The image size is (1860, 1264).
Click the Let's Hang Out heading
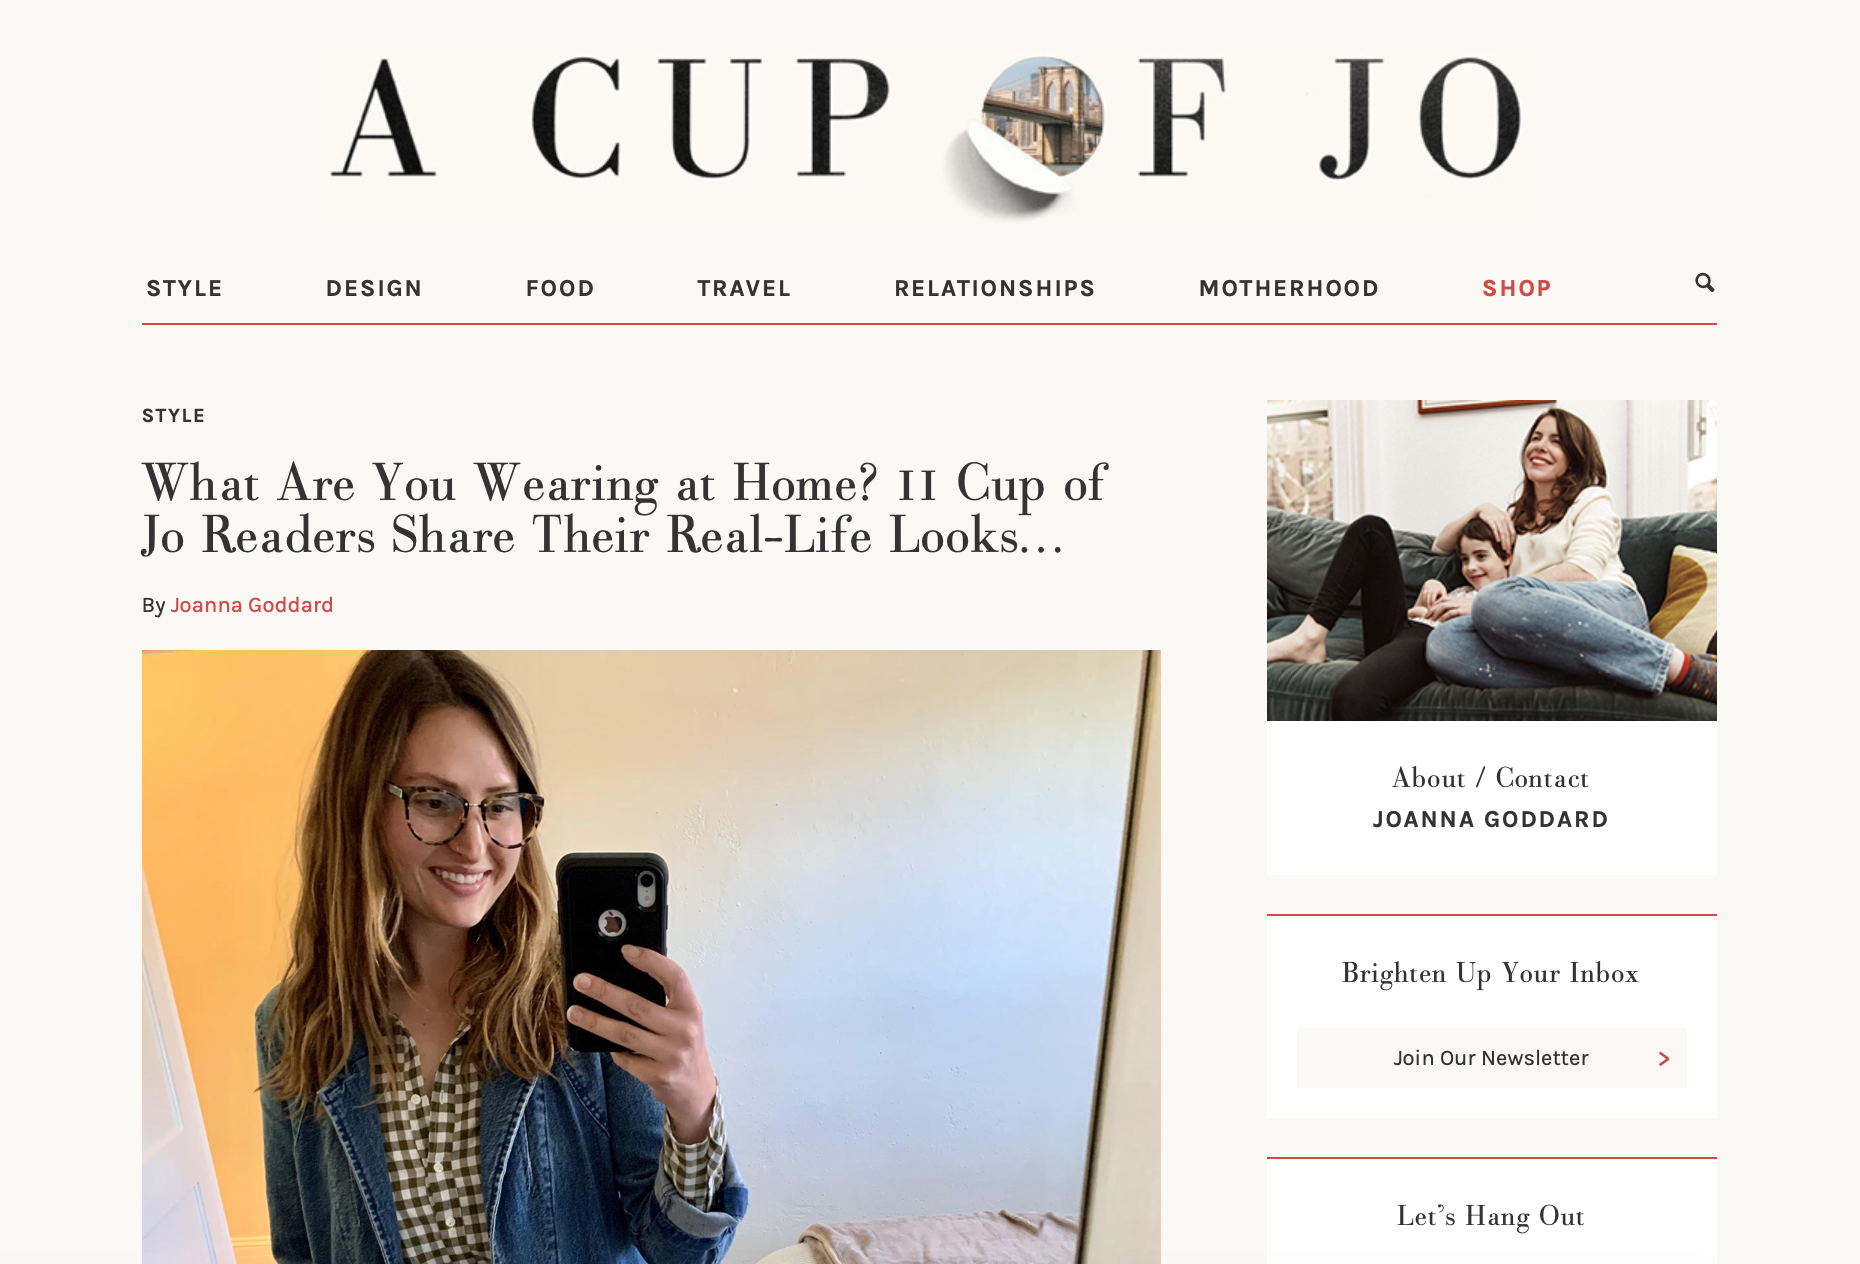tap(1490, 1216)
